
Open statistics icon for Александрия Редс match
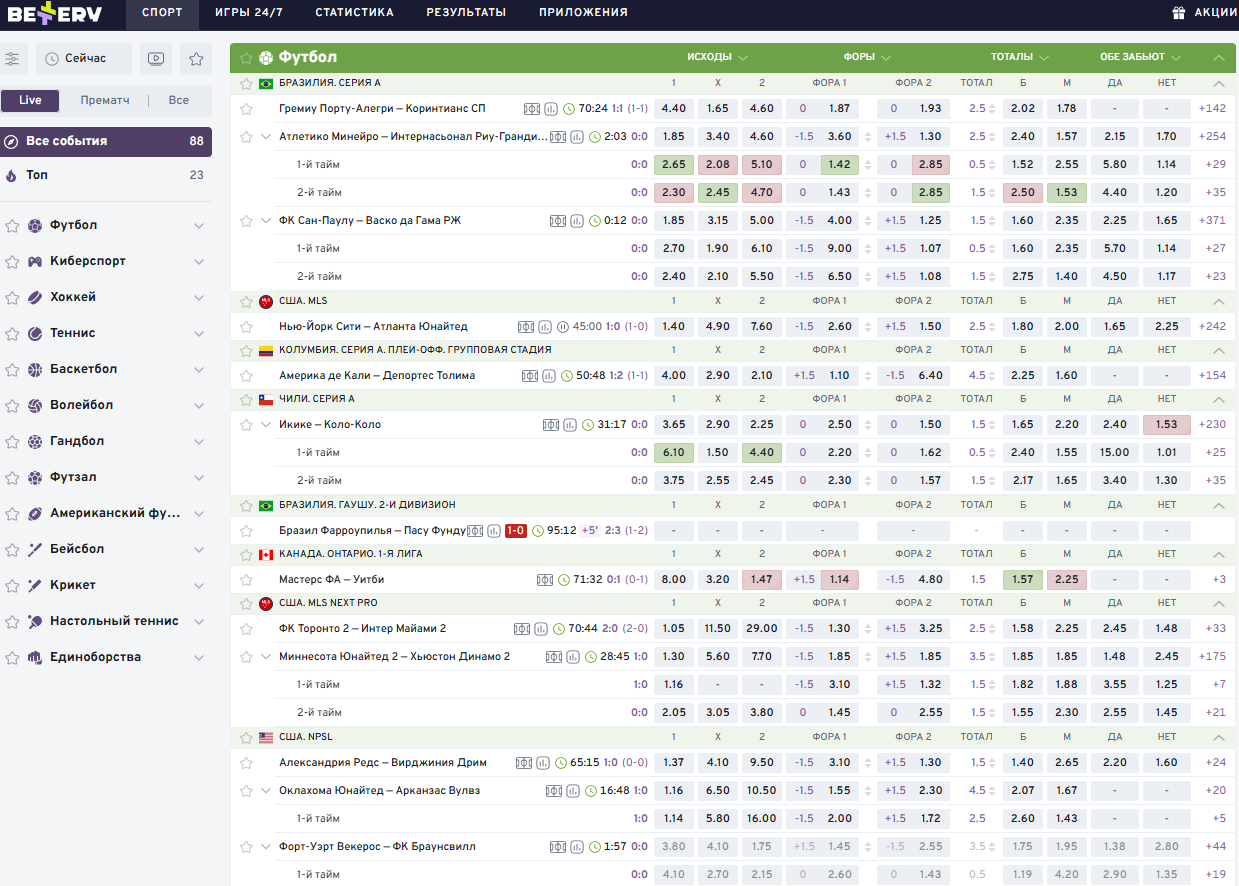pos(541,762)
